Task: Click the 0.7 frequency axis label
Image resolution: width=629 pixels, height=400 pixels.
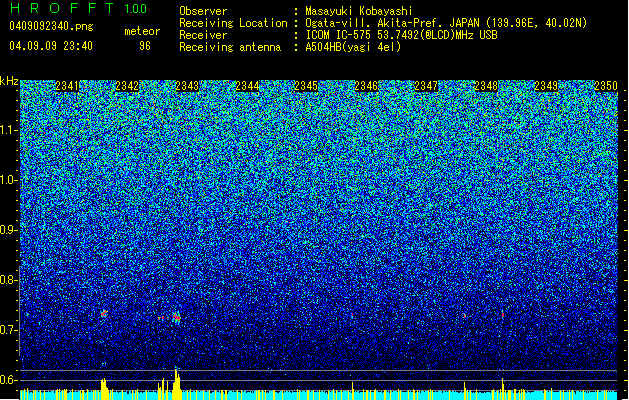Action: 9,330
